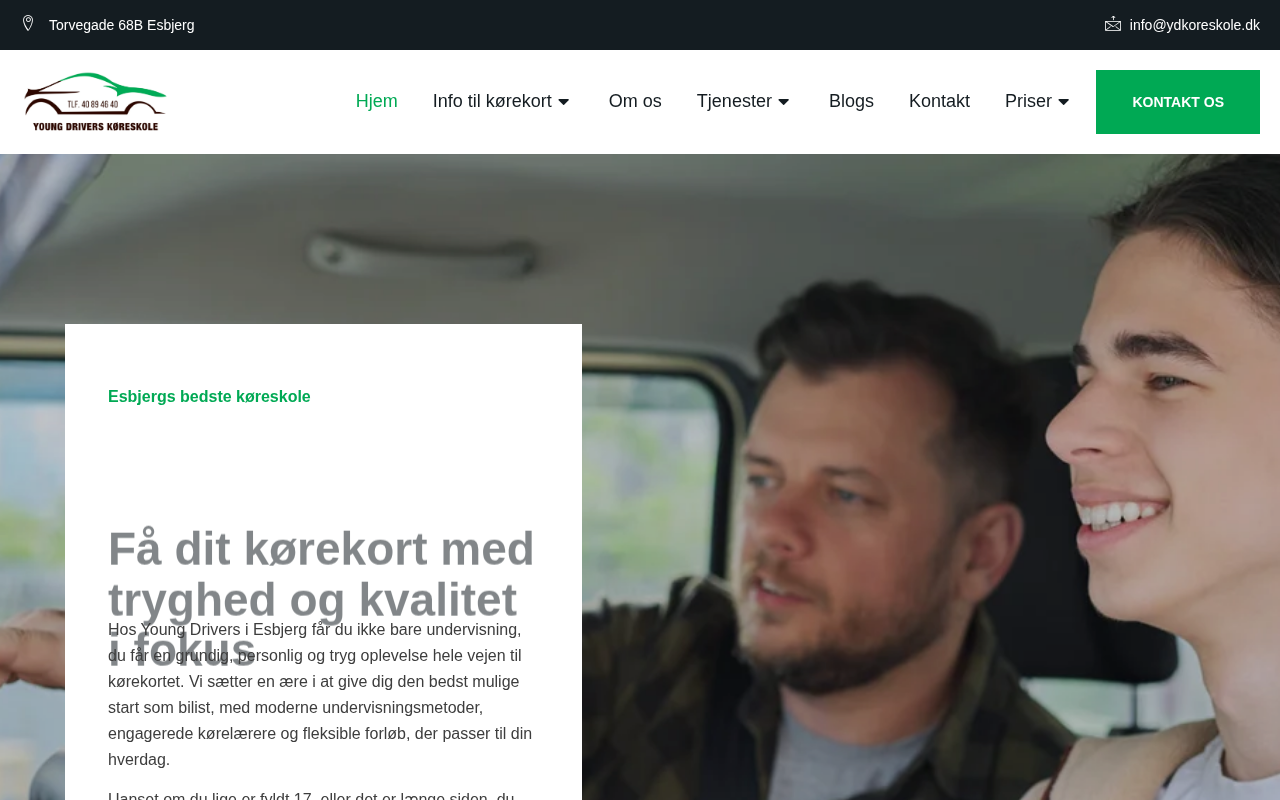1280x800 pixels.
Task: Open the Om os page
Action: pyautogui.click(x=635, y=101)
